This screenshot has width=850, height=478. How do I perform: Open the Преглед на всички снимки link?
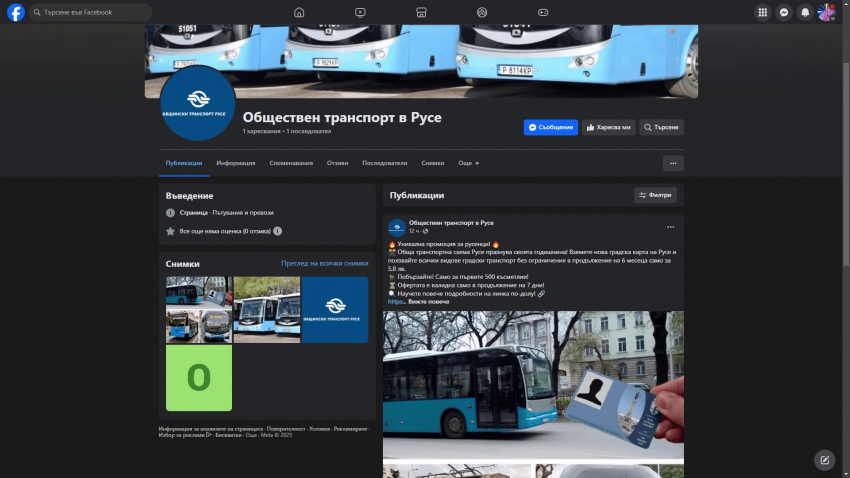(325, 263)
